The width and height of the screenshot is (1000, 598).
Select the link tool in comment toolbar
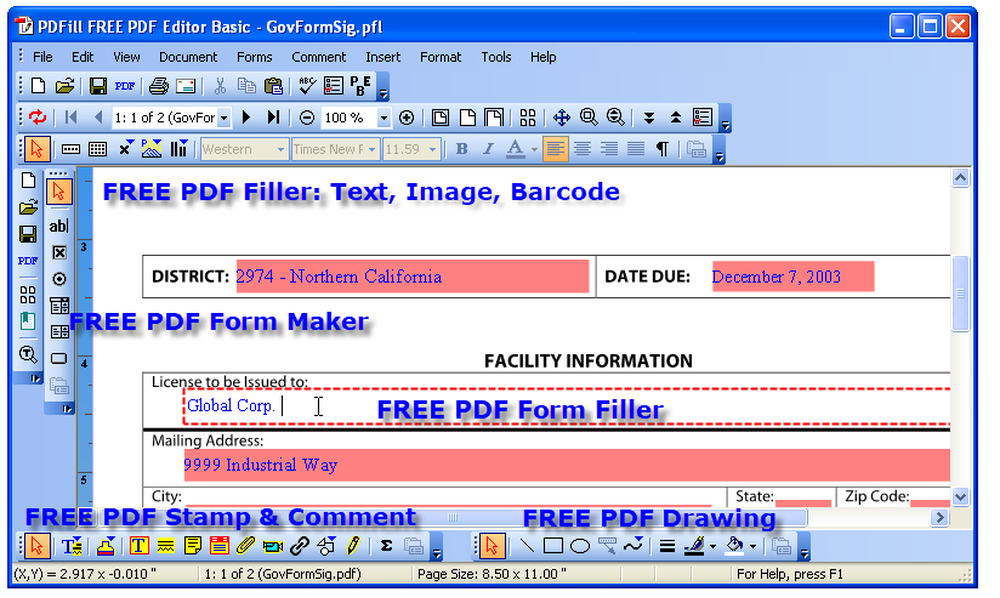[x=299, y=546]
